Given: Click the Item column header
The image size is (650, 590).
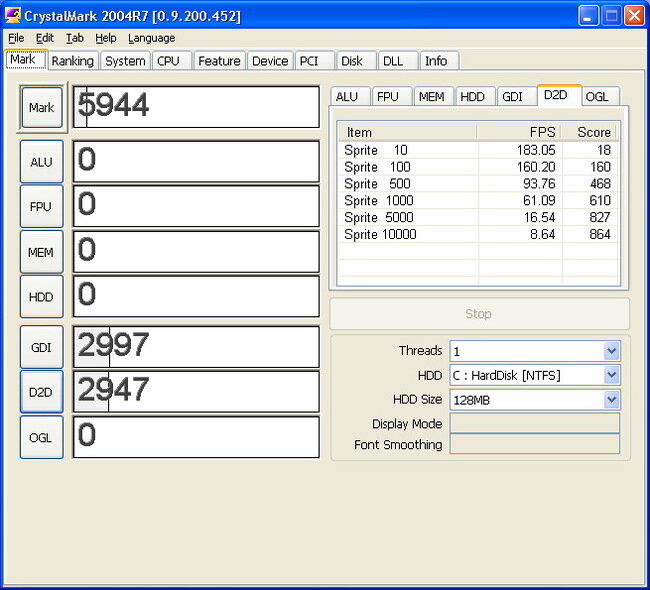Looking at the screenshot, I should pos(407,132).
